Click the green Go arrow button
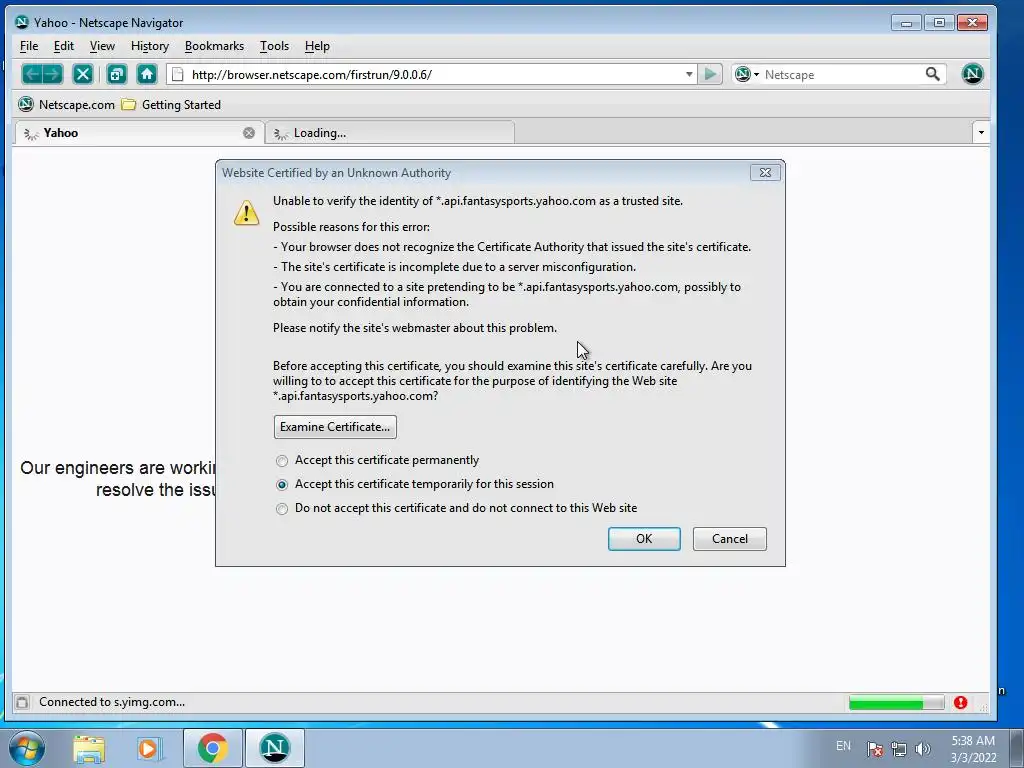The width and height of the screenshot is (1024, 768). click(710, 74)
